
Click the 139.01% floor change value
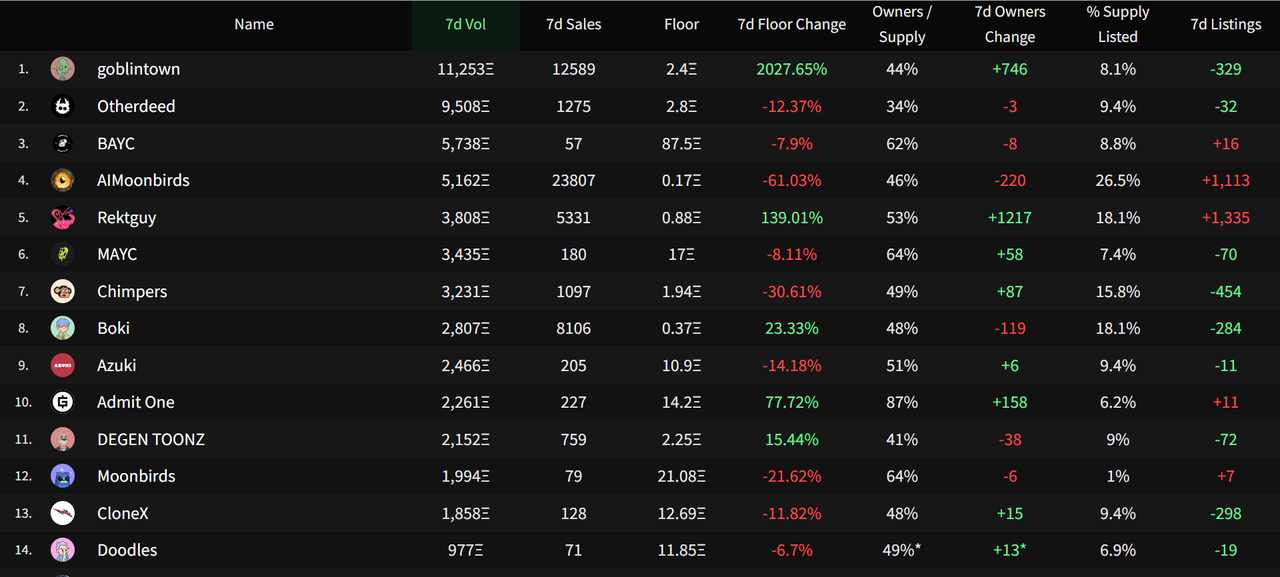coord(792,217)
